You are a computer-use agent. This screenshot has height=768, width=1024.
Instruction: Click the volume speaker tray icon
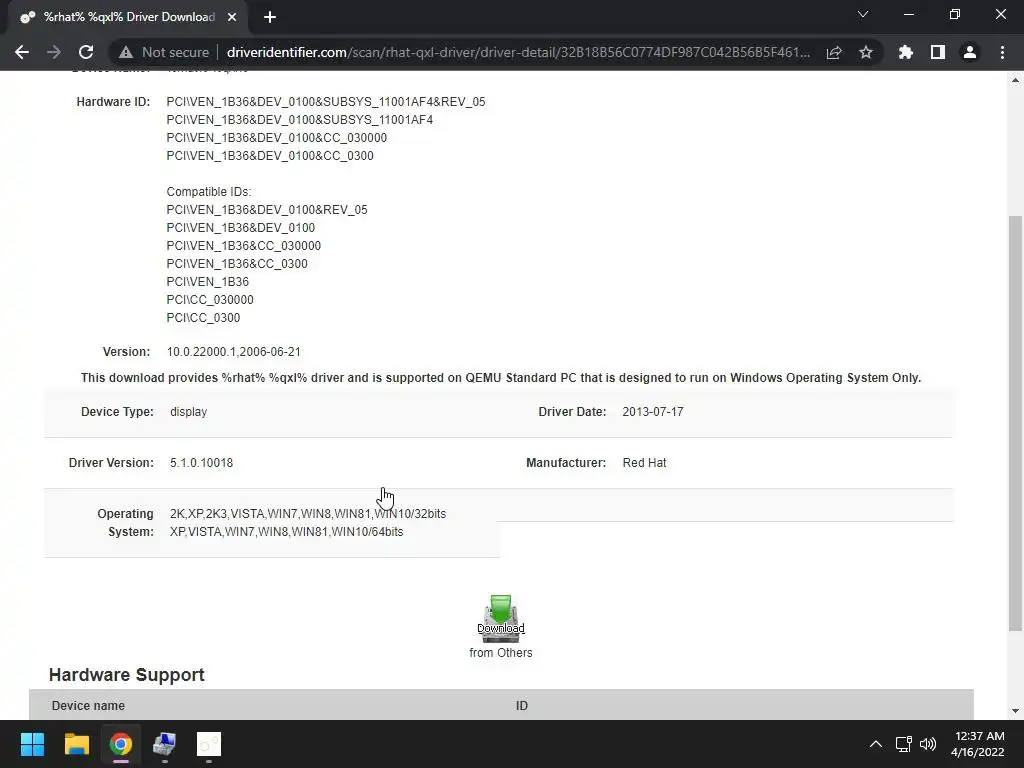point(927,744)
